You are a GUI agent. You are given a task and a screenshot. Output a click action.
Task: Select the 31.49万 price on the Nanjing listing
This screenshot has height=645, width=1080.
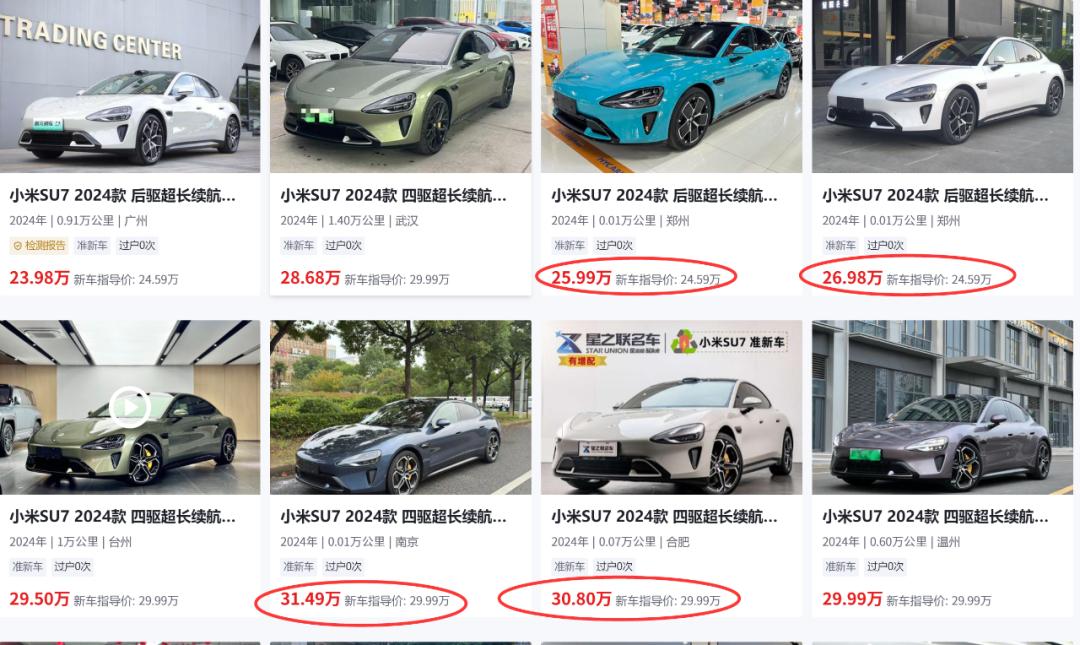310,599
